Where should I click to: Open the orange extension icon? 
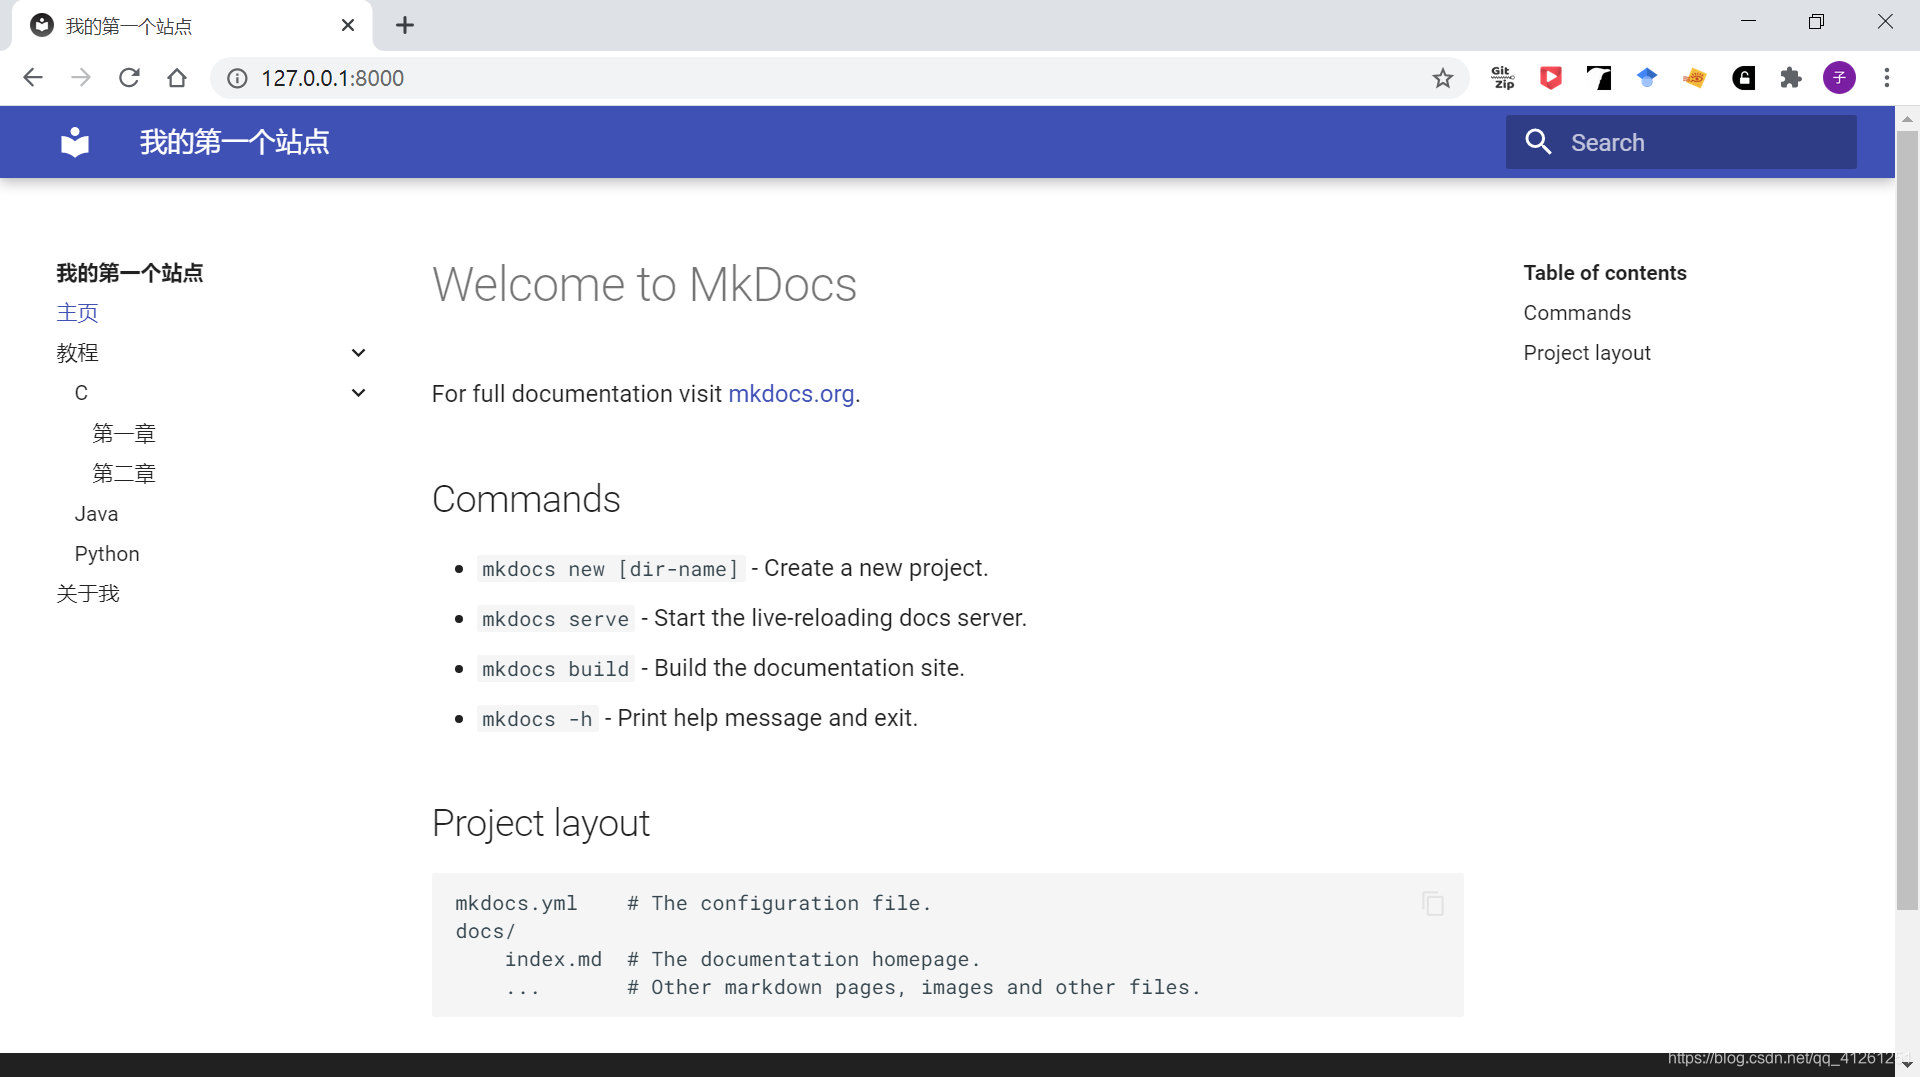coord(1695,78)
